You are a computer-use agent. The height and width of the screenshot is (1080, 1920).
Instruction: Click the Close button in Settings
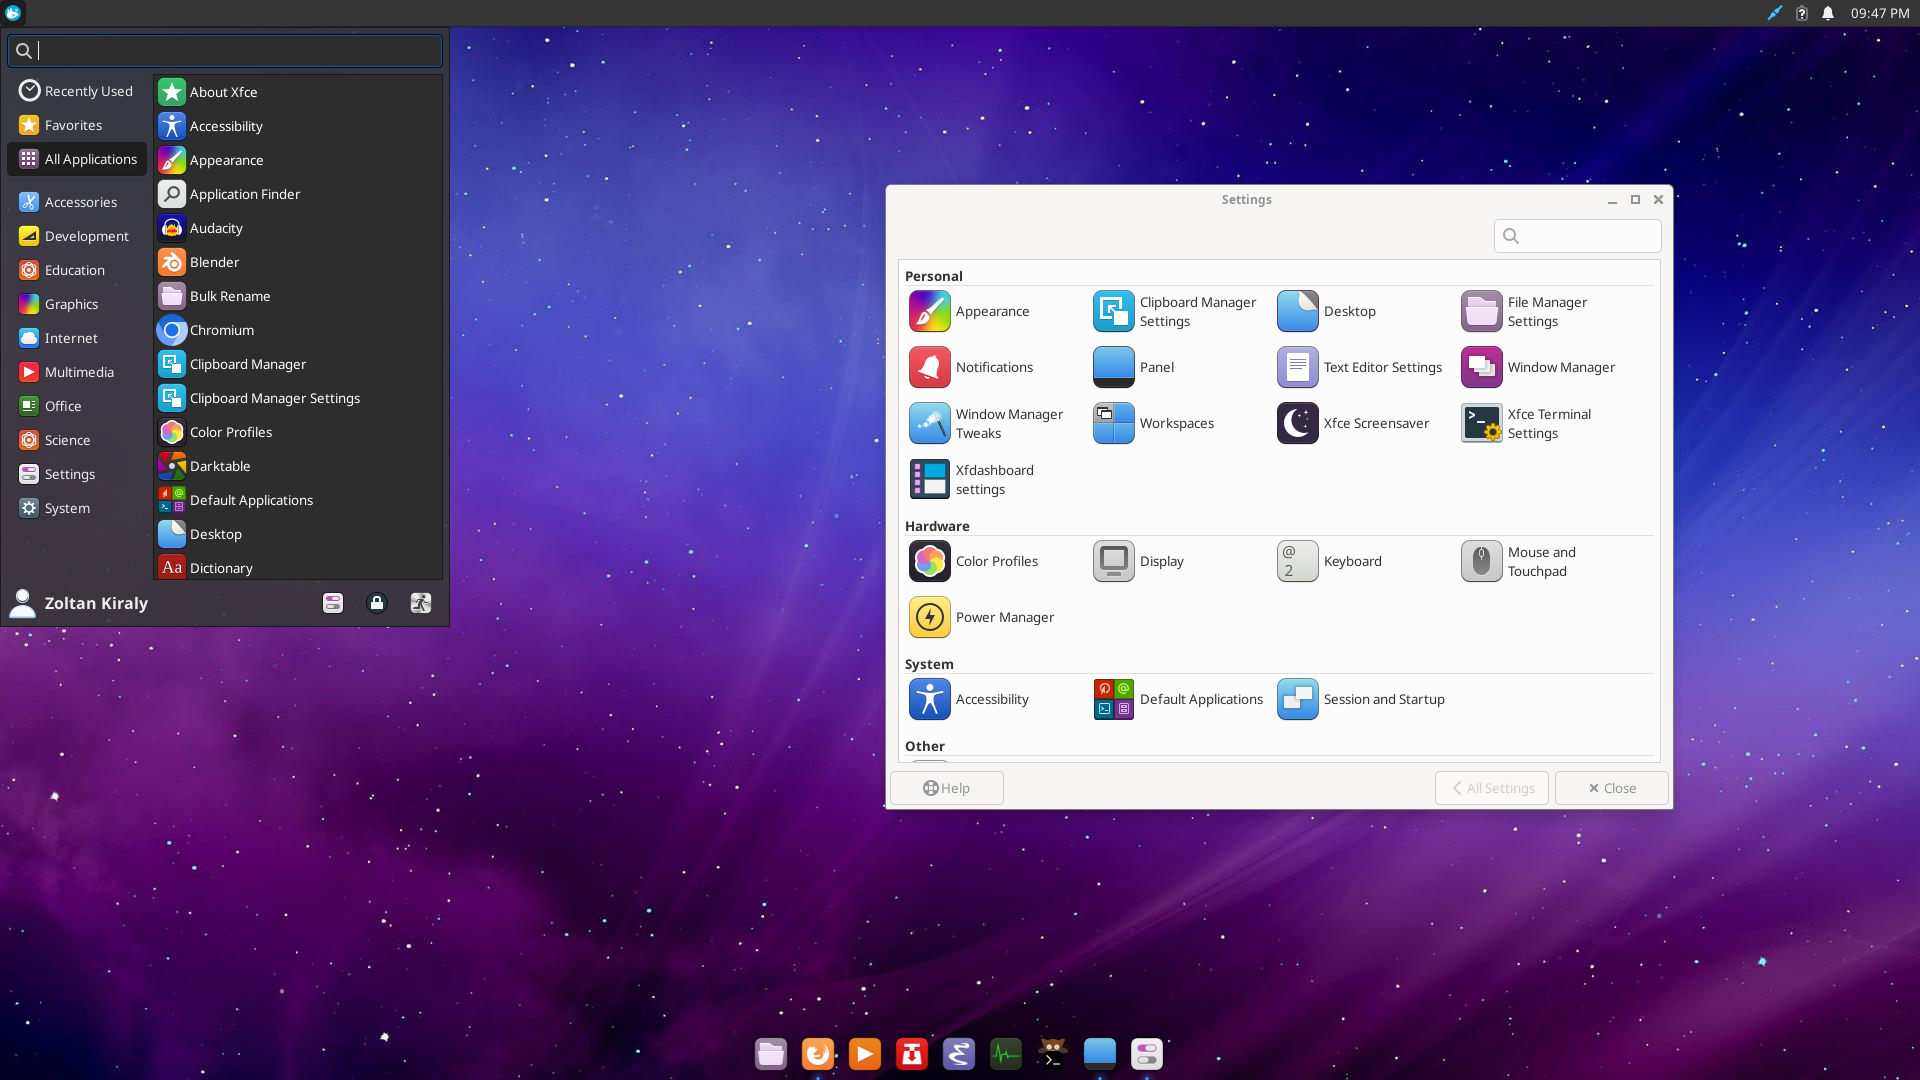[x=1612, y=788]
